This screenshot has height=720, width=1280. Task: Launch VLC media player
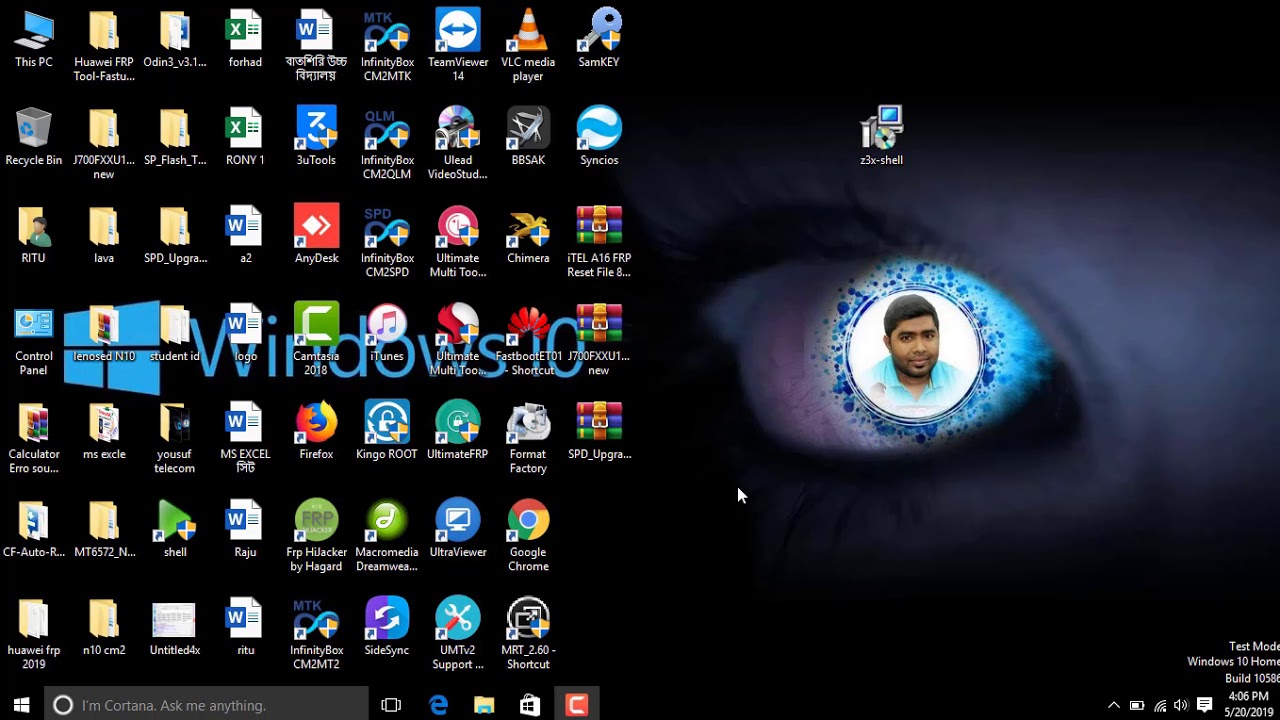[x=528, y=45]
